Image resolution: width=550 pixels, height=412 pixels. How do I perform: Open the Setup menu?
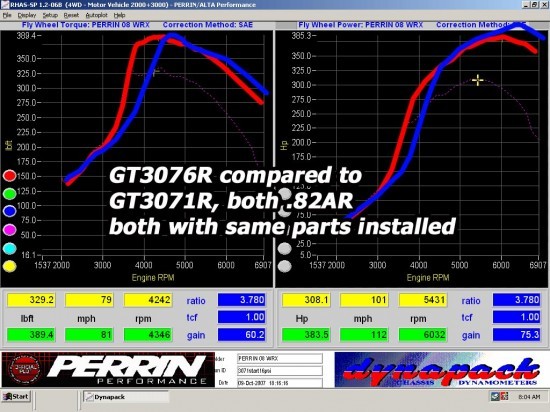pos(50,15)
